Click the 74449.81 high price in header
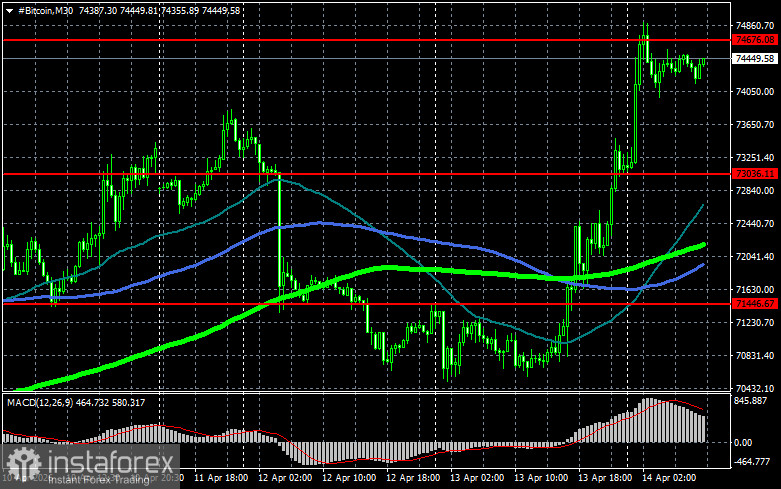 [139, 10]
